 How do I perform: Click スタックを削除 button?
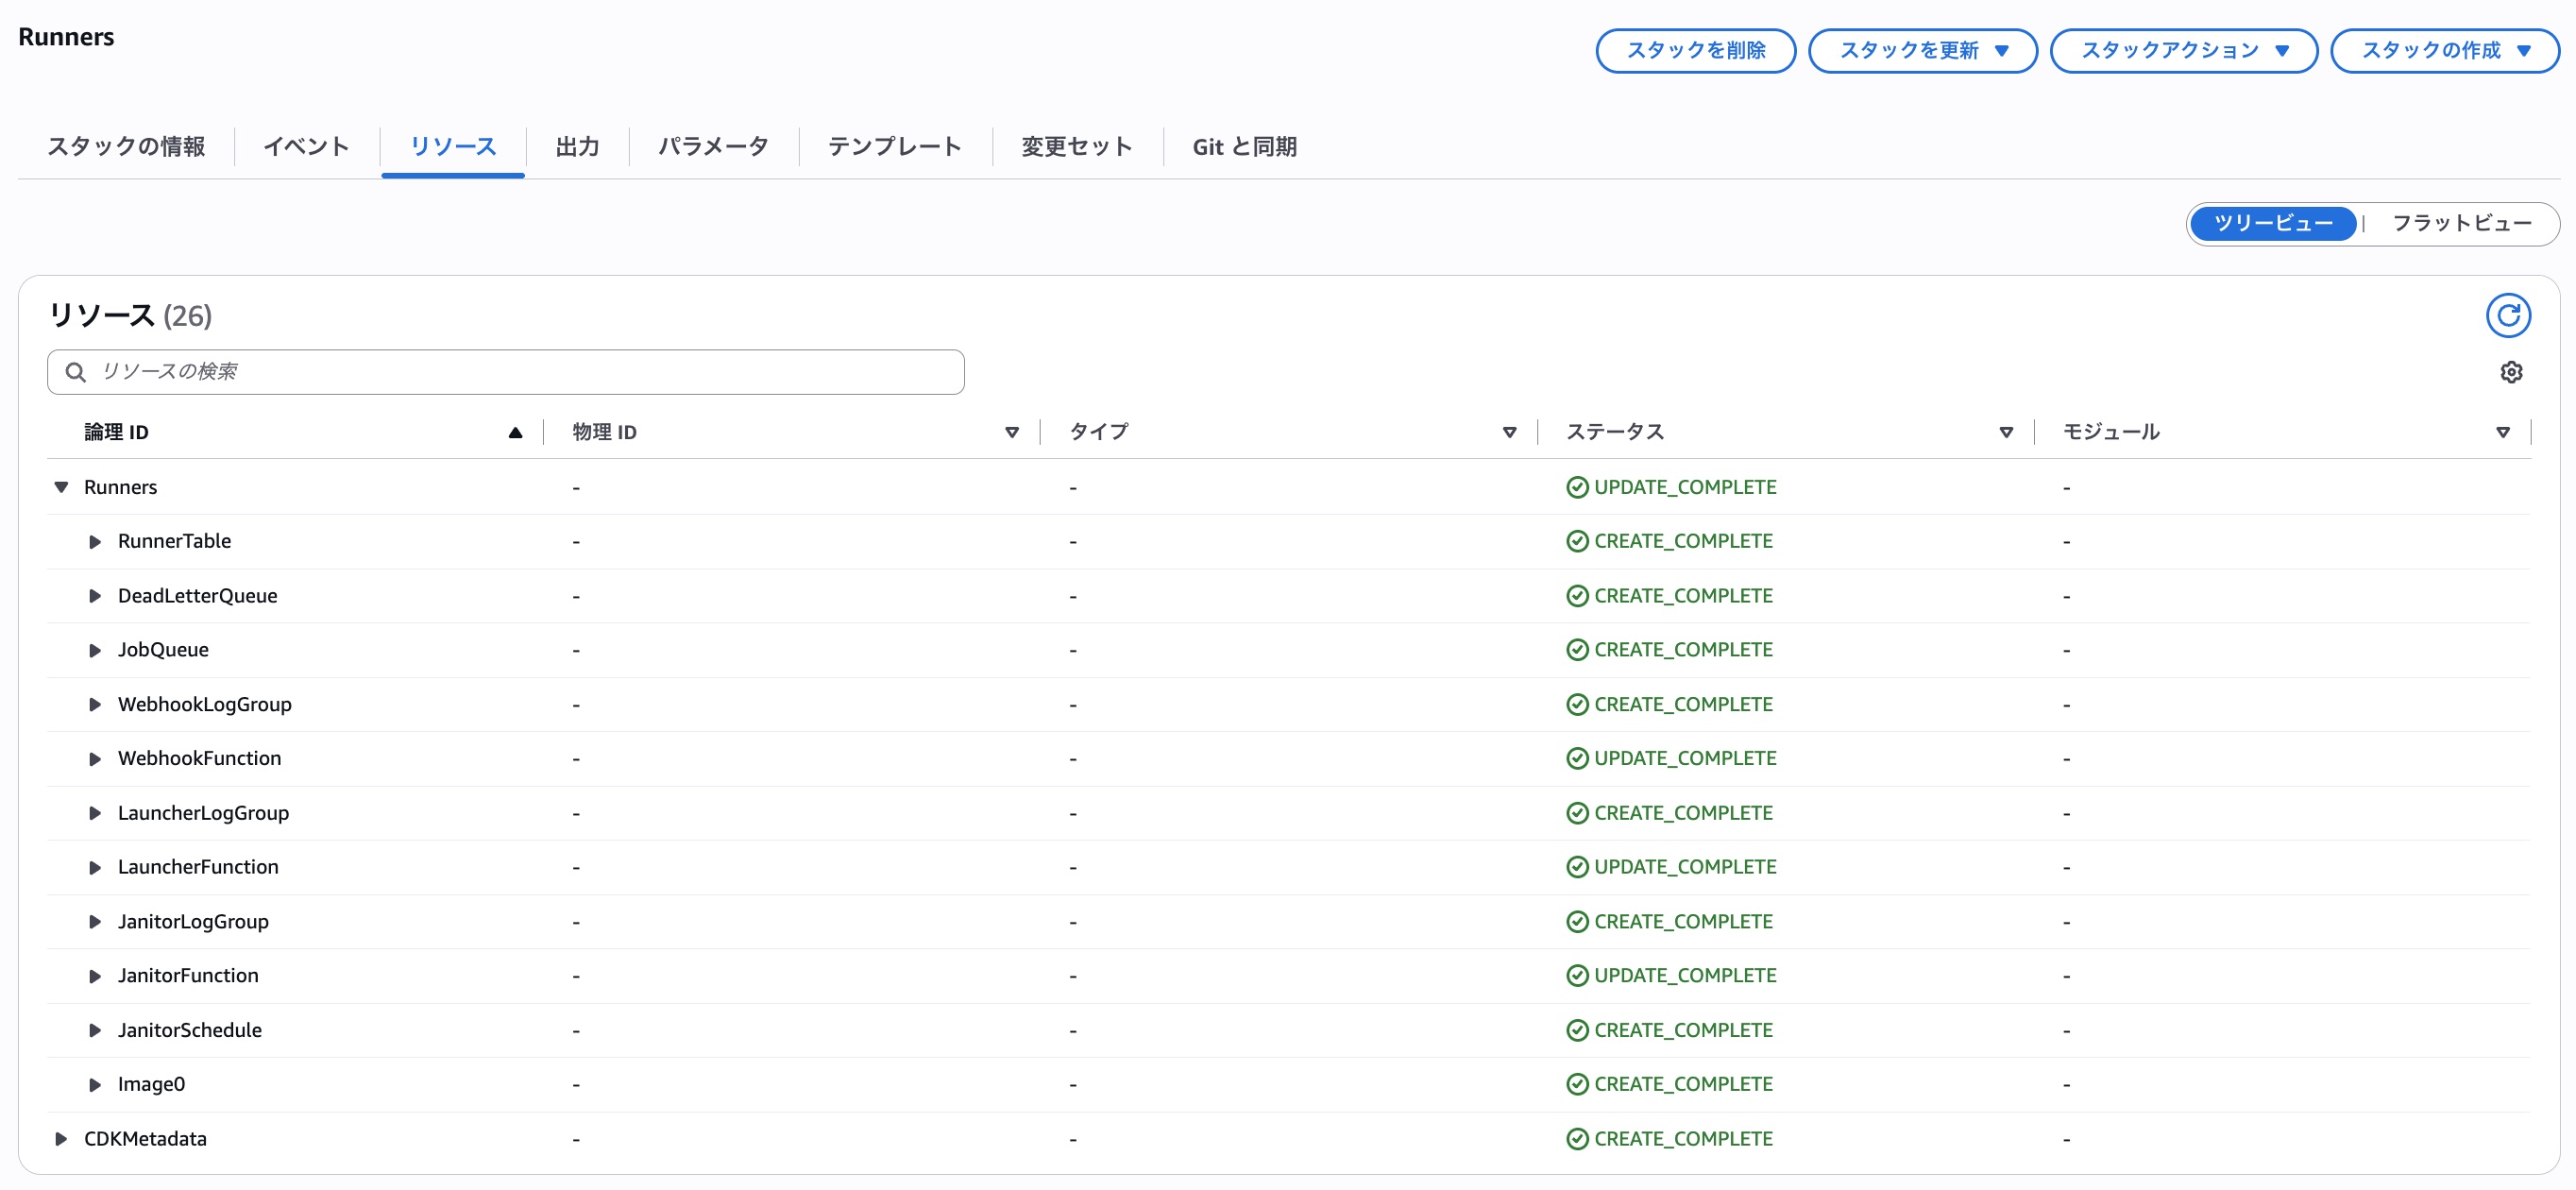[x=1695, y=51]
